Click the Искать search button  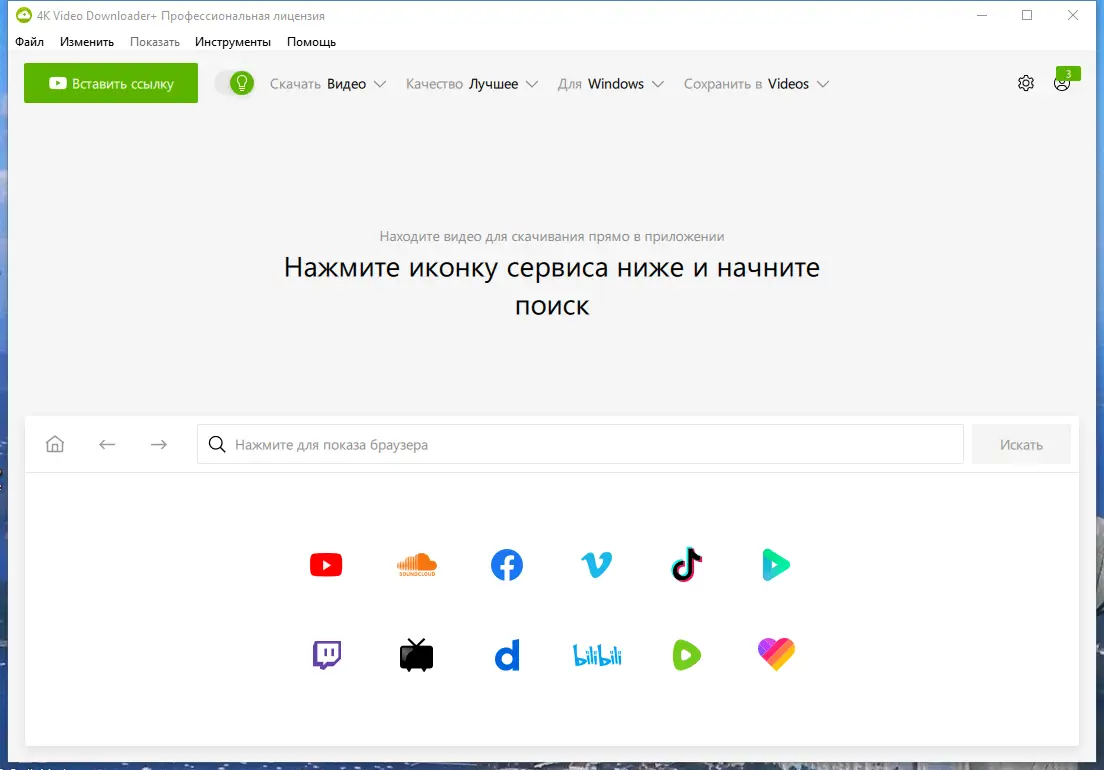[x=1021, y=443]
